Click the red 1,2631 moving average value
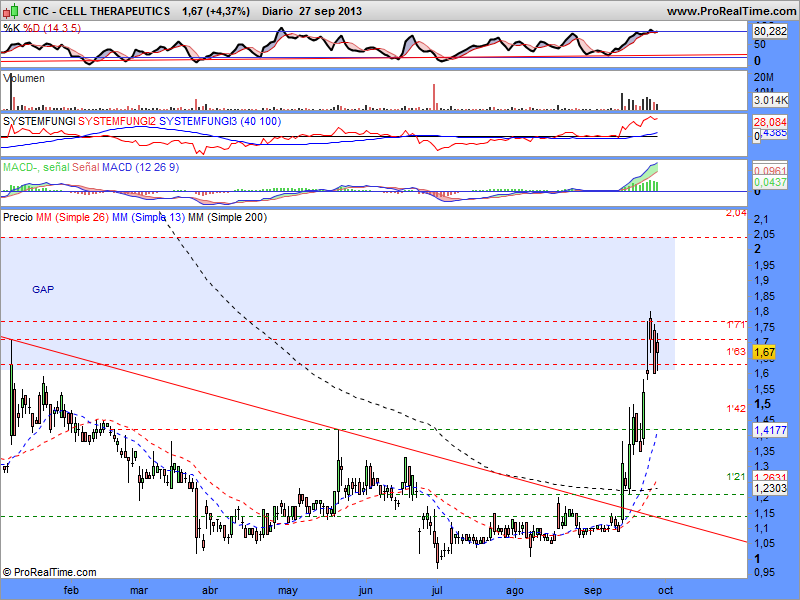Screen dimensions: 800x600 click(770, 478)
